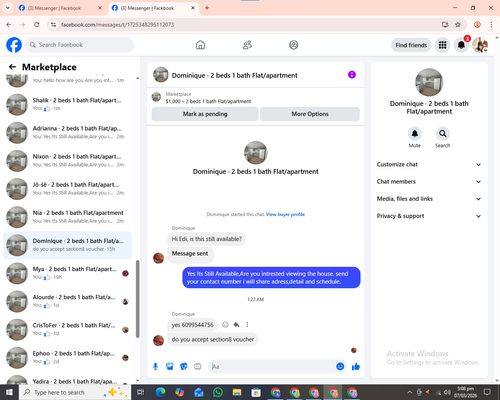The image size is (500, 400).
Task: Expand the Chat members section
Action: pyautogui.click(x=429, y=182)
